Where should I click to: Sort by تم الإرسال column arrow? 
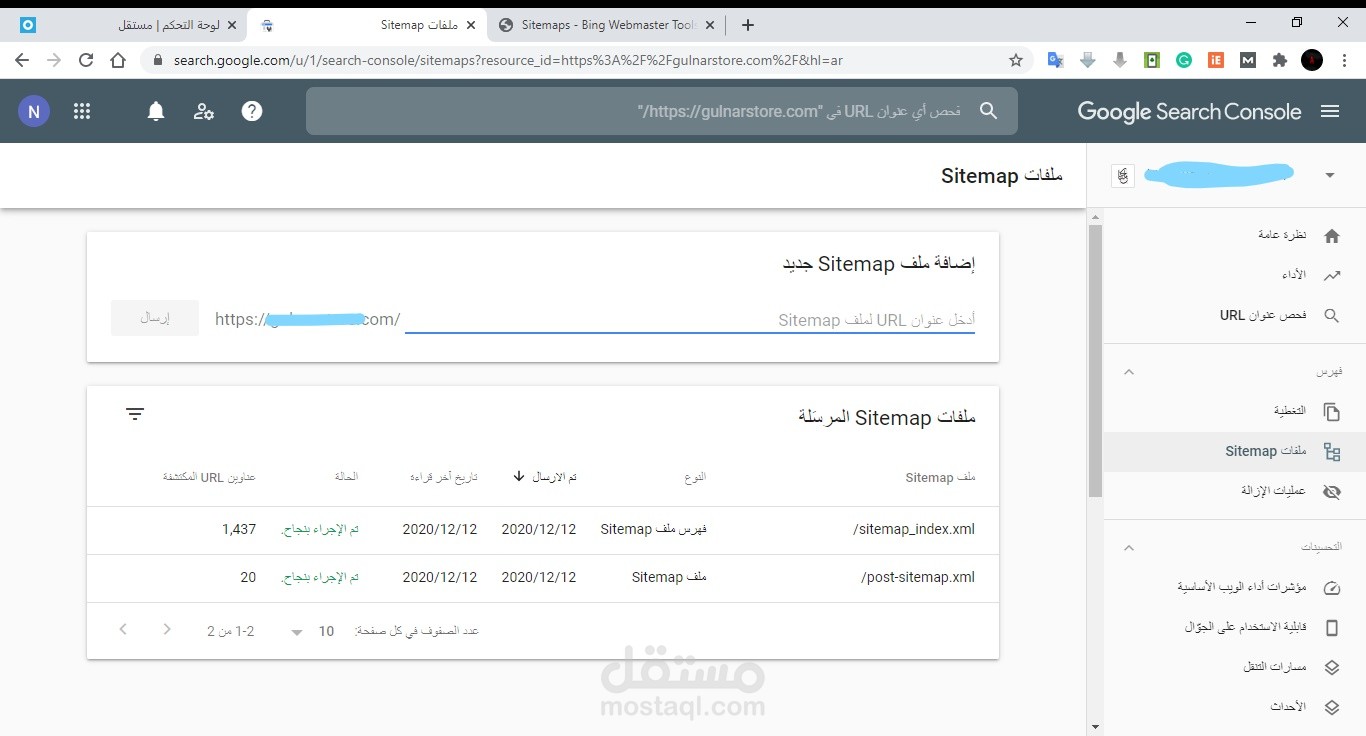[518, 477]
